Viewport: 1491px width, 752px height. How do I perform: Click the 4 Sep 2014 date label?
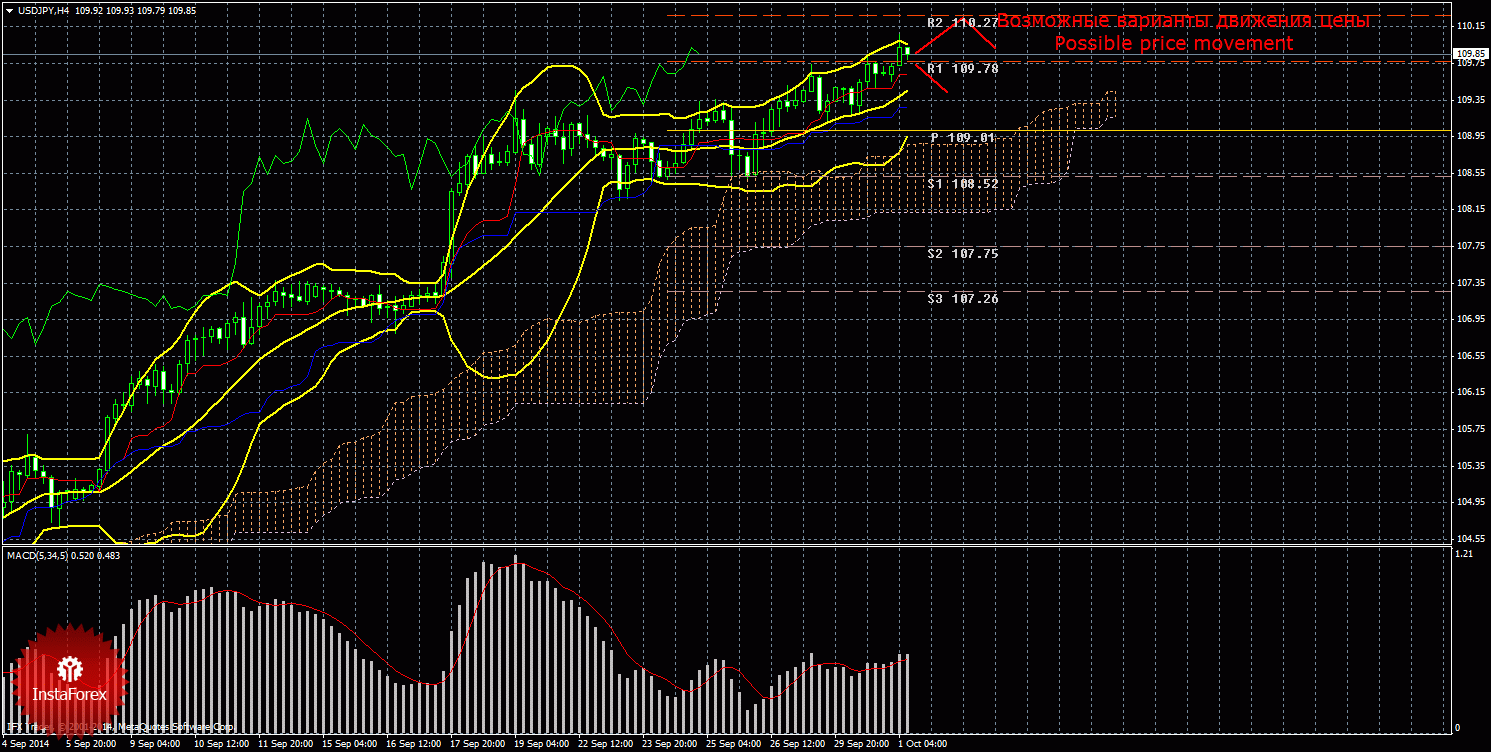pyautogui.click(x=25, y=744)
